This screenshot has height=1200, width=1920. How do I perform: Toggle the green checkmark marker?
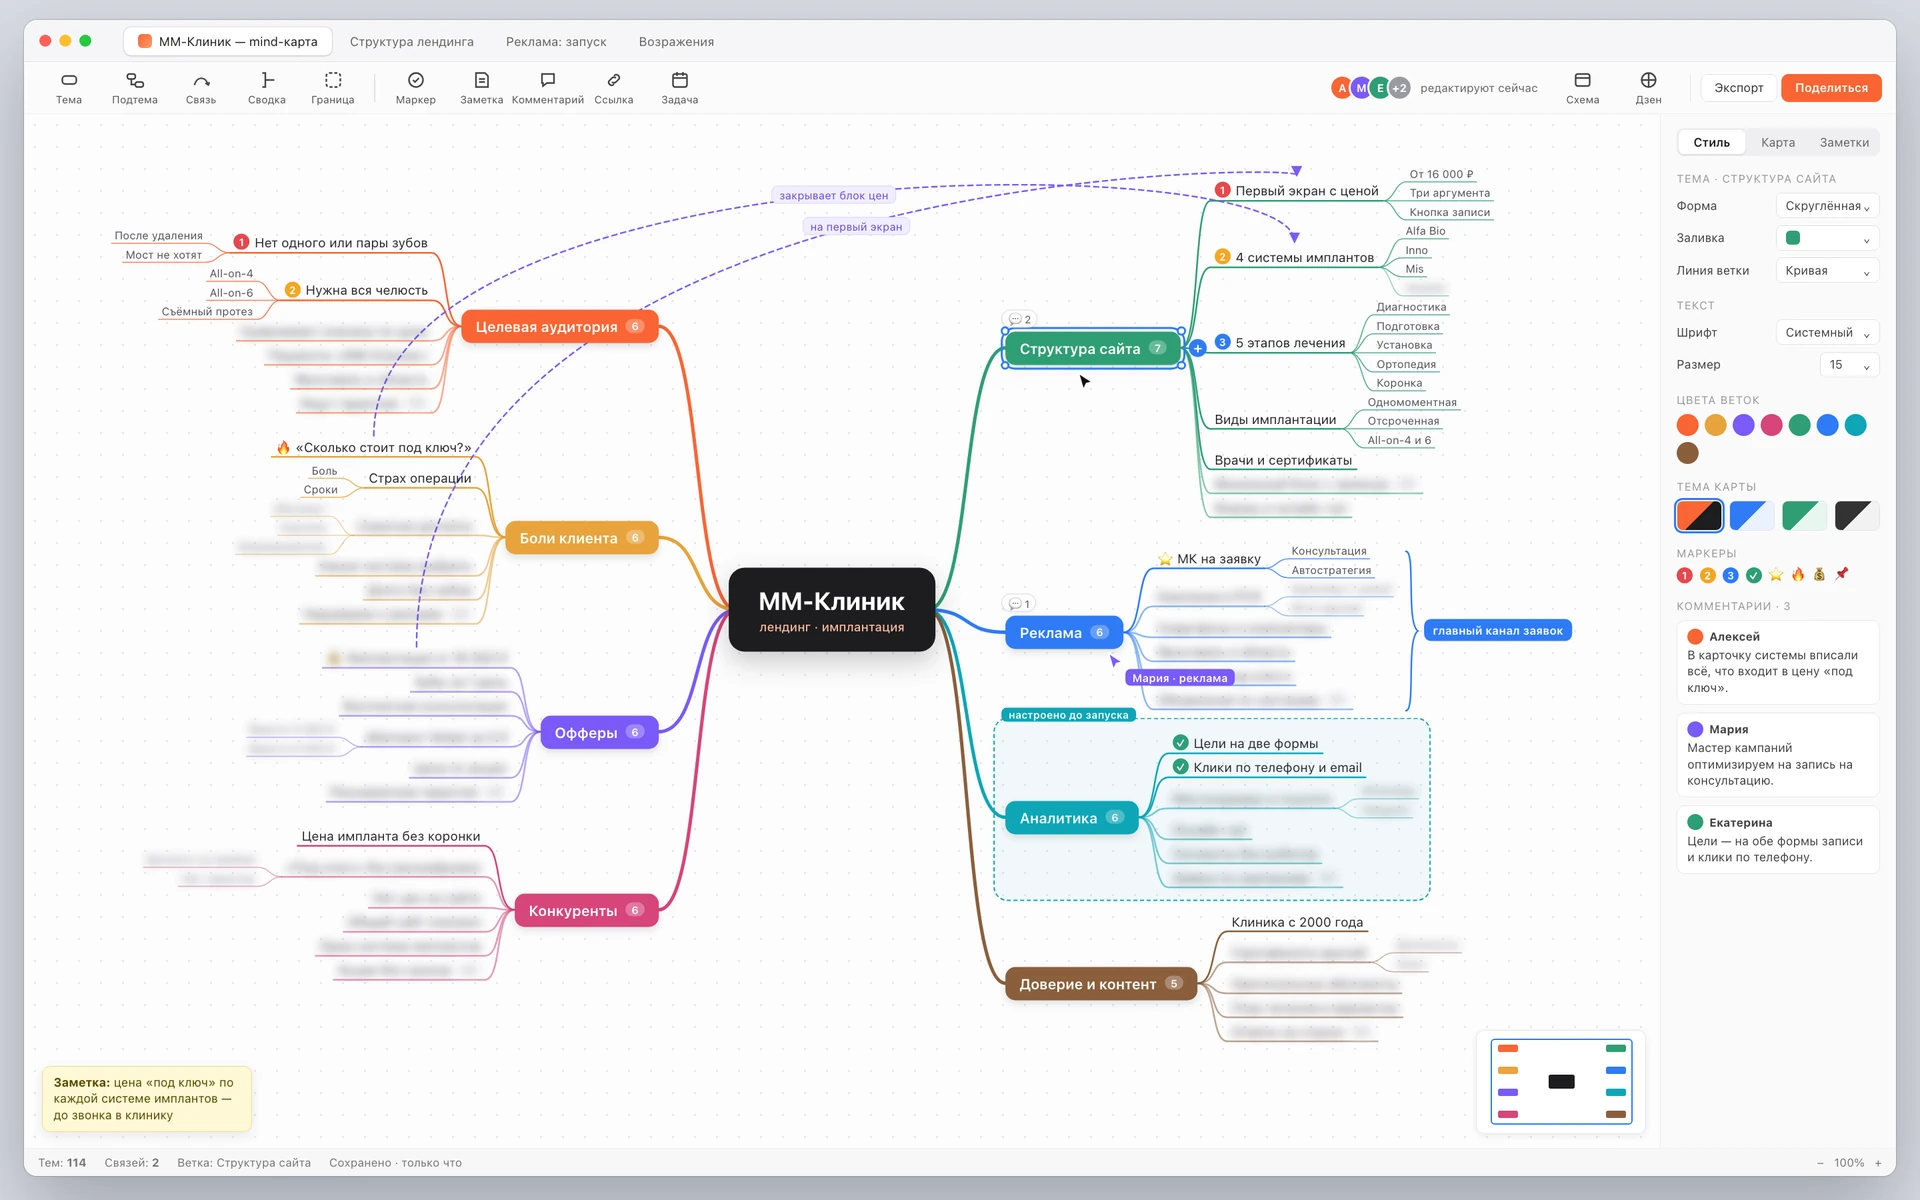[1754, 575]
